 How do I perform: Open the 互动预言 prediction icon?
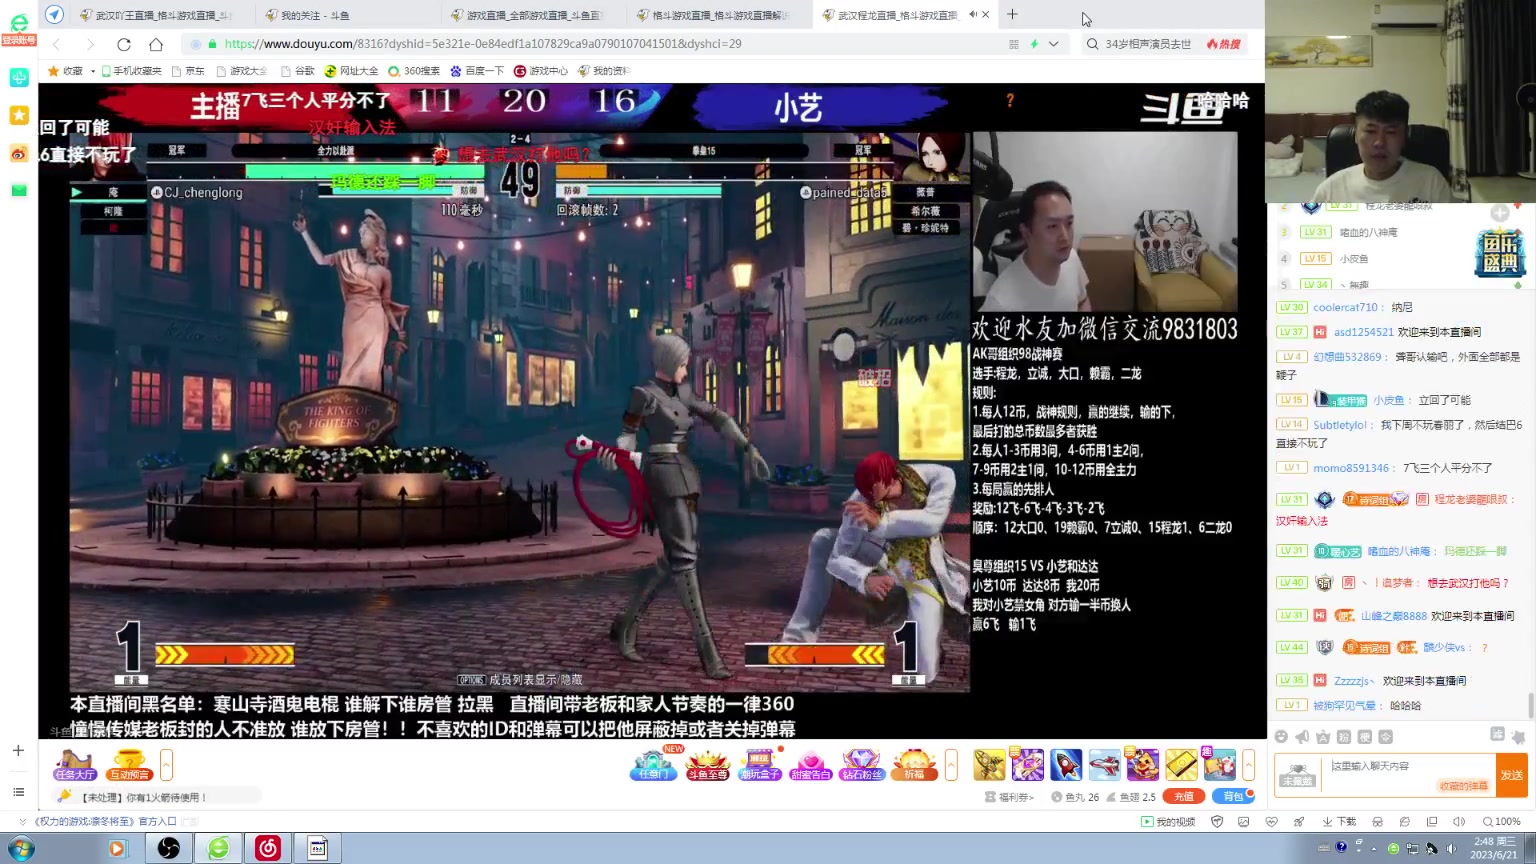click(129, 765)
